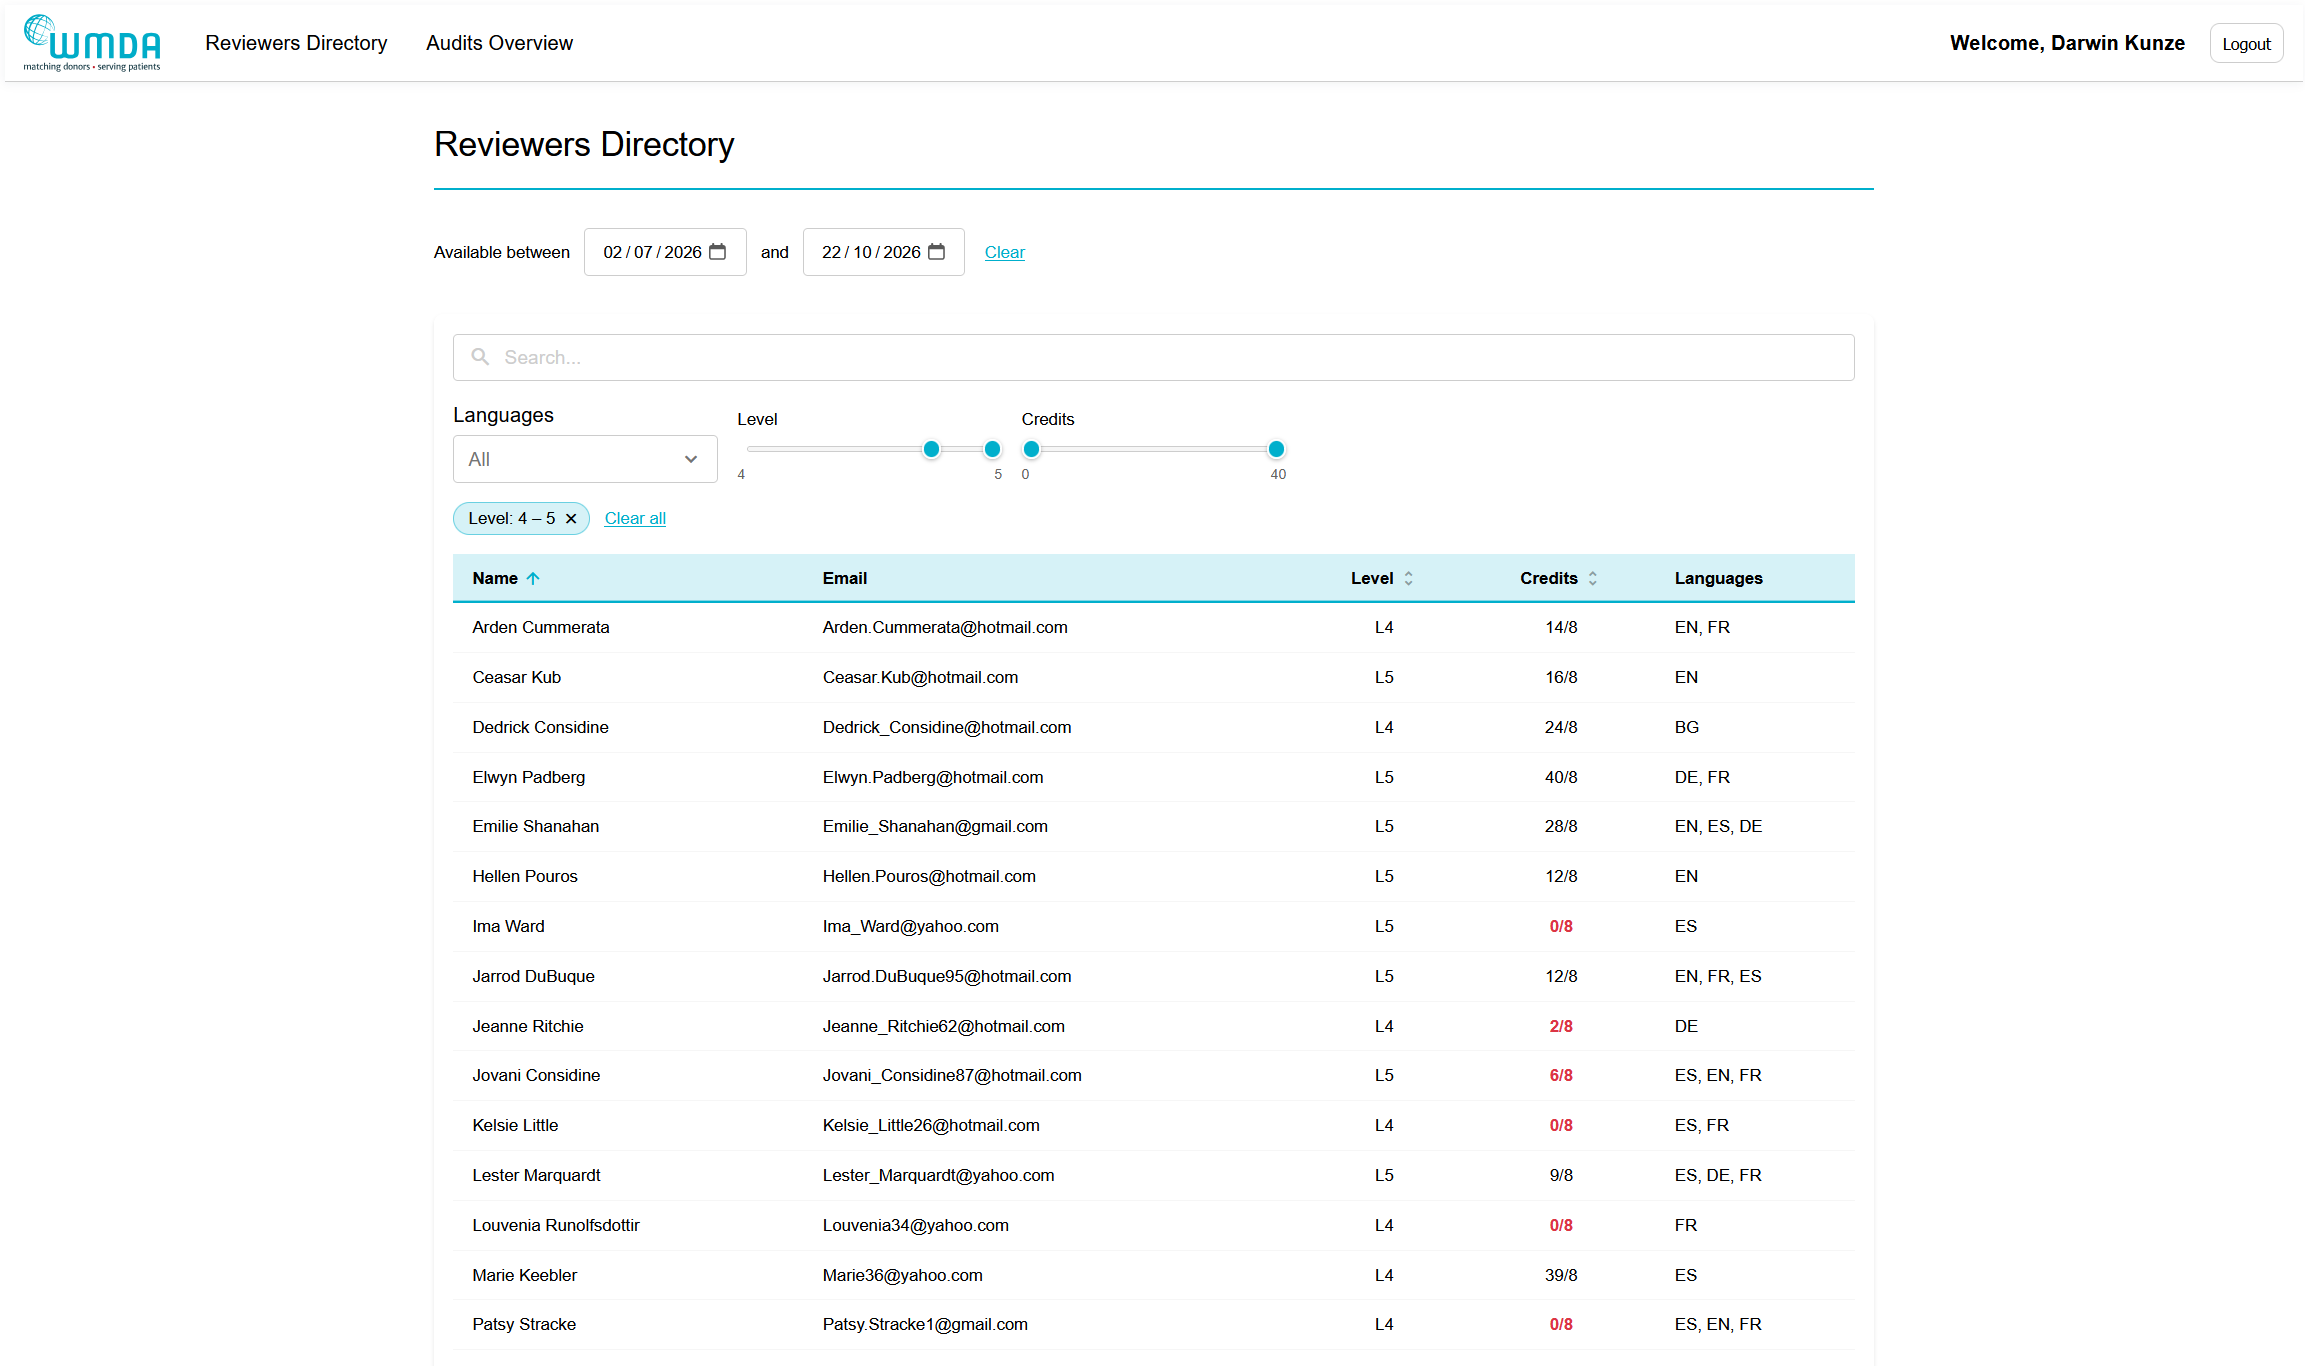
Task: Open the start date calendar picker icon
Action: click(718, 252)
